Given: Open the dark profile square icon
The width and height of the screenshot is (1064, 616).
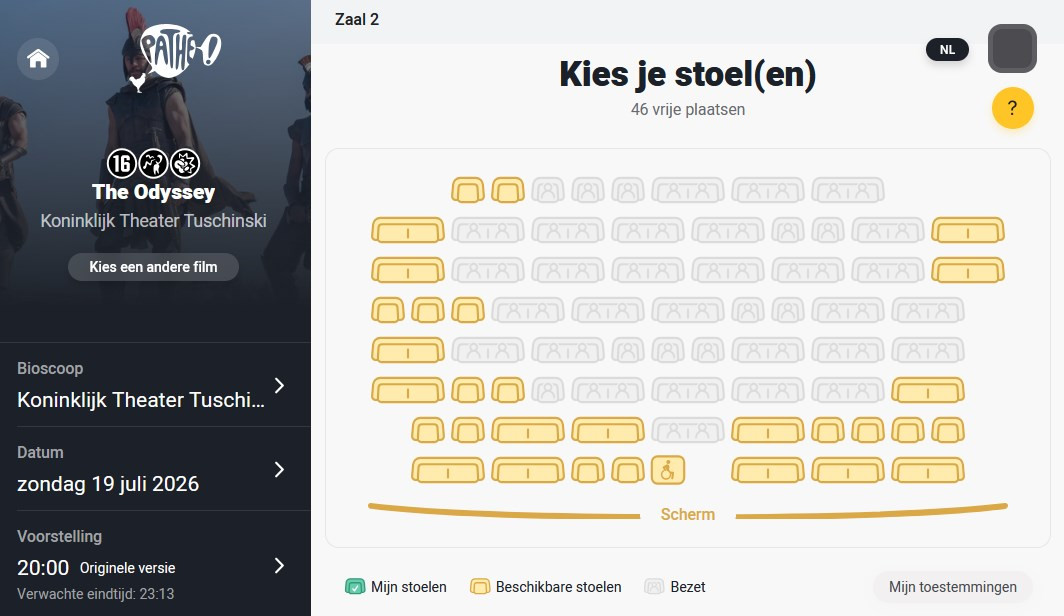Looking at the screenshot, I should pyautogui.click(x=1012, y=49).
